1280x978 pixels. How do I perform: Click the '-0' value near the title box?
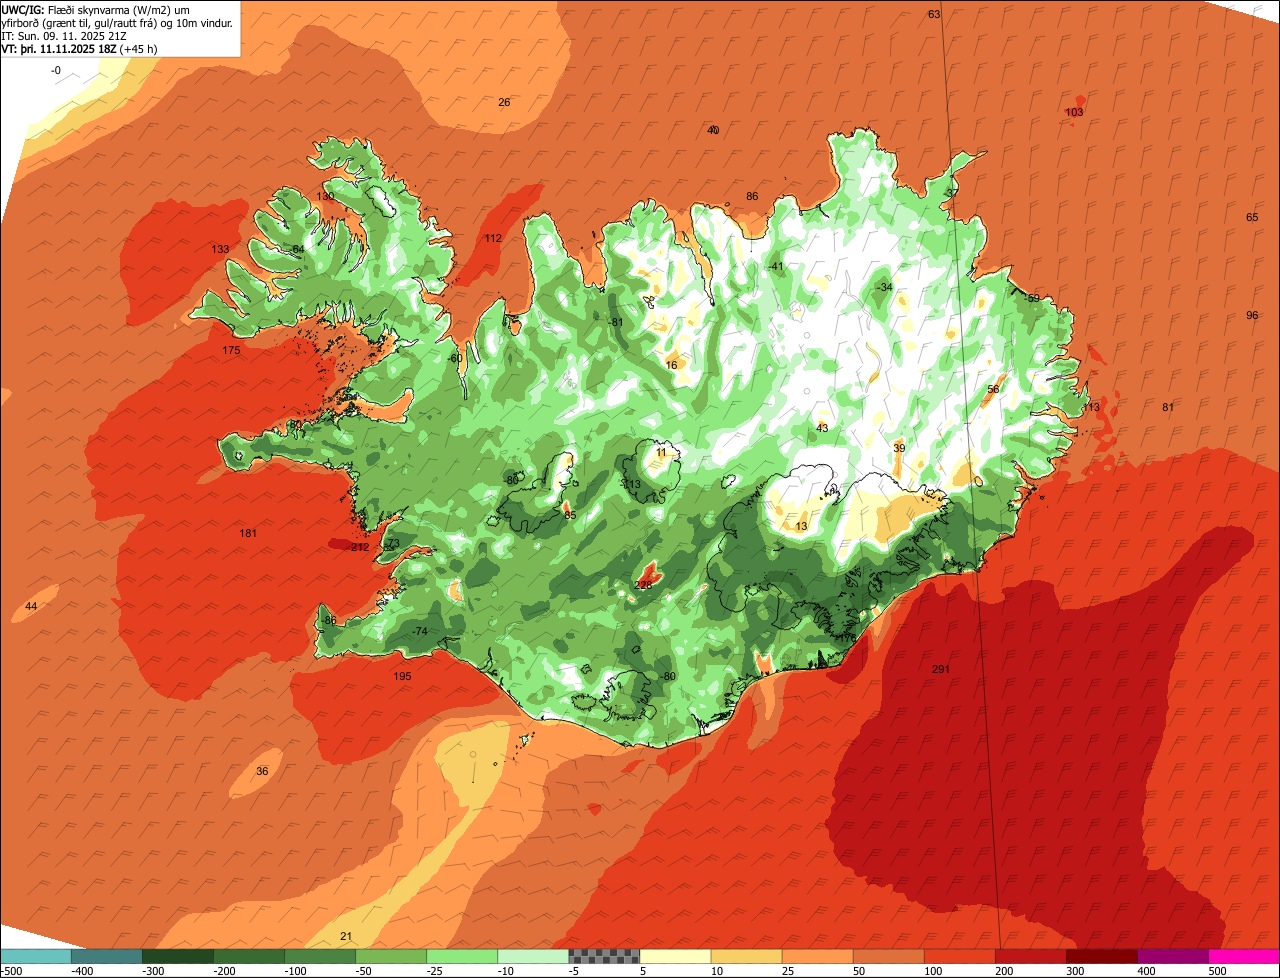coord(56,70)
